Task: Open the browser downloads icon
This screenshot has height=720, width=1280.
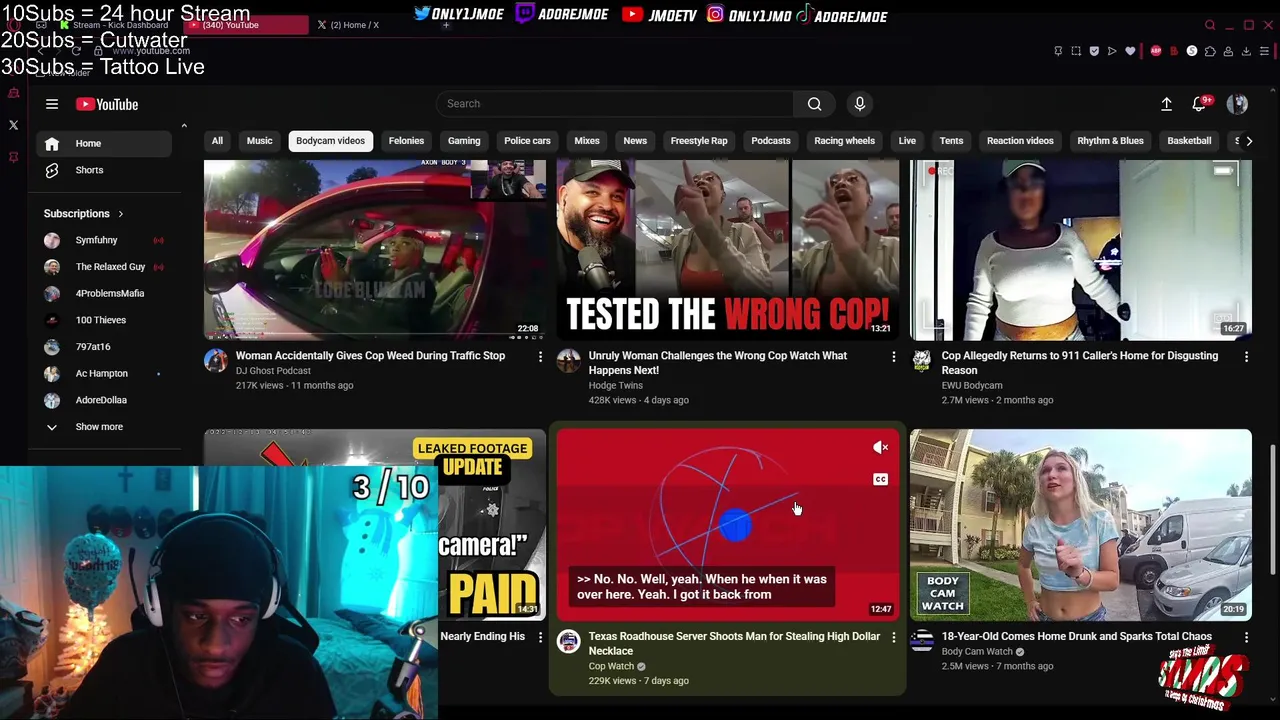Action: (1246, 51)
